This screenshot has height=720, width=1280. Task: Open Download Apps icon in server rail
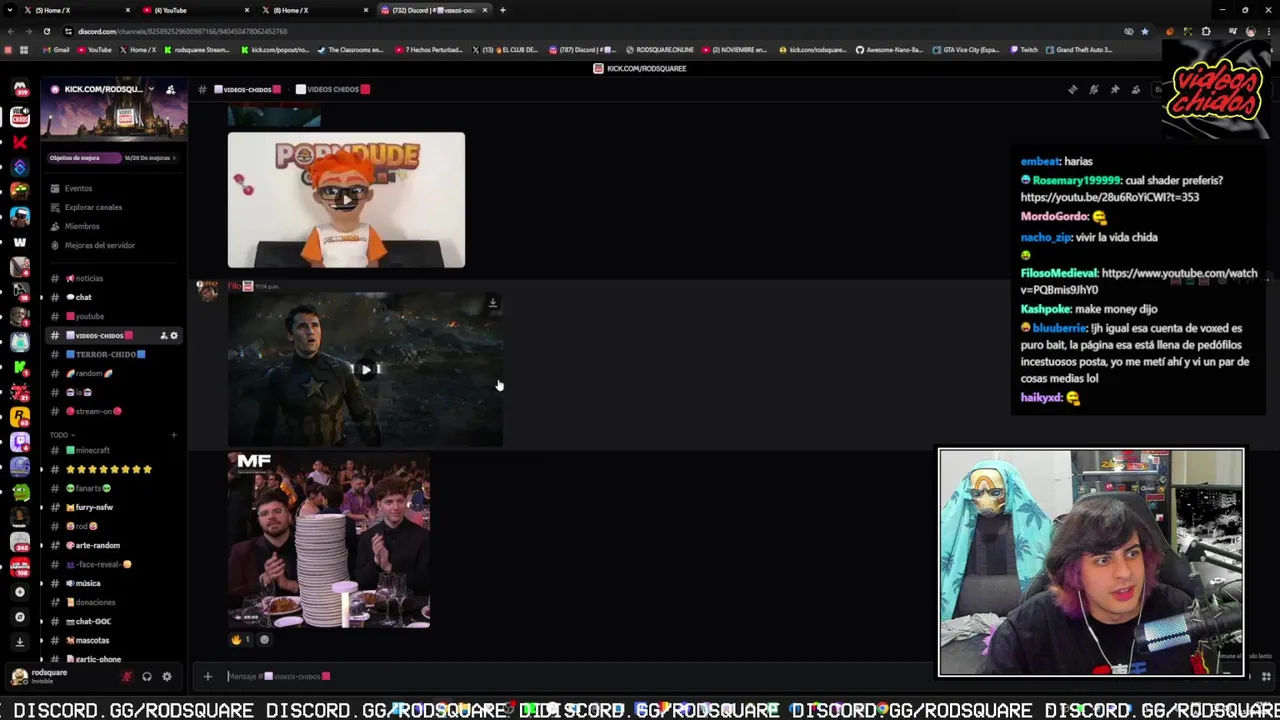(19, 642)
